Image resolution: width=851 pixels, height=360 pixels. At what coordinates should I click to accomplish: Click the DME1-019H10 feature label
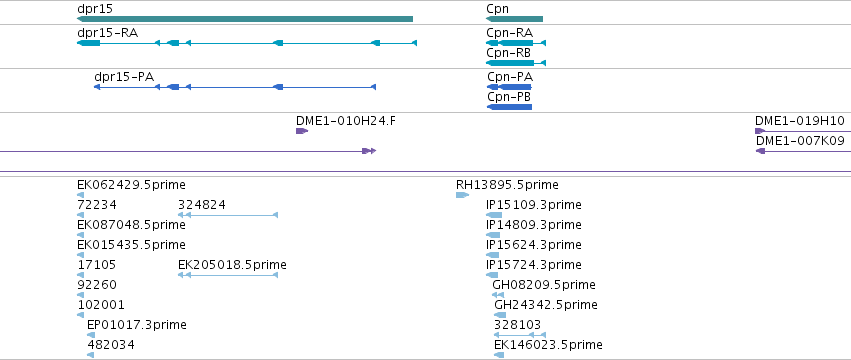coord(800,121)
